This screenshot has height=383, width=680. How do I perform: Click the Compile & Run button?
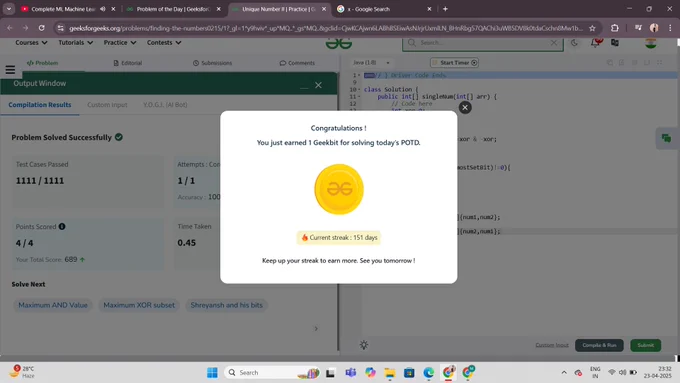tap(599, 345)
